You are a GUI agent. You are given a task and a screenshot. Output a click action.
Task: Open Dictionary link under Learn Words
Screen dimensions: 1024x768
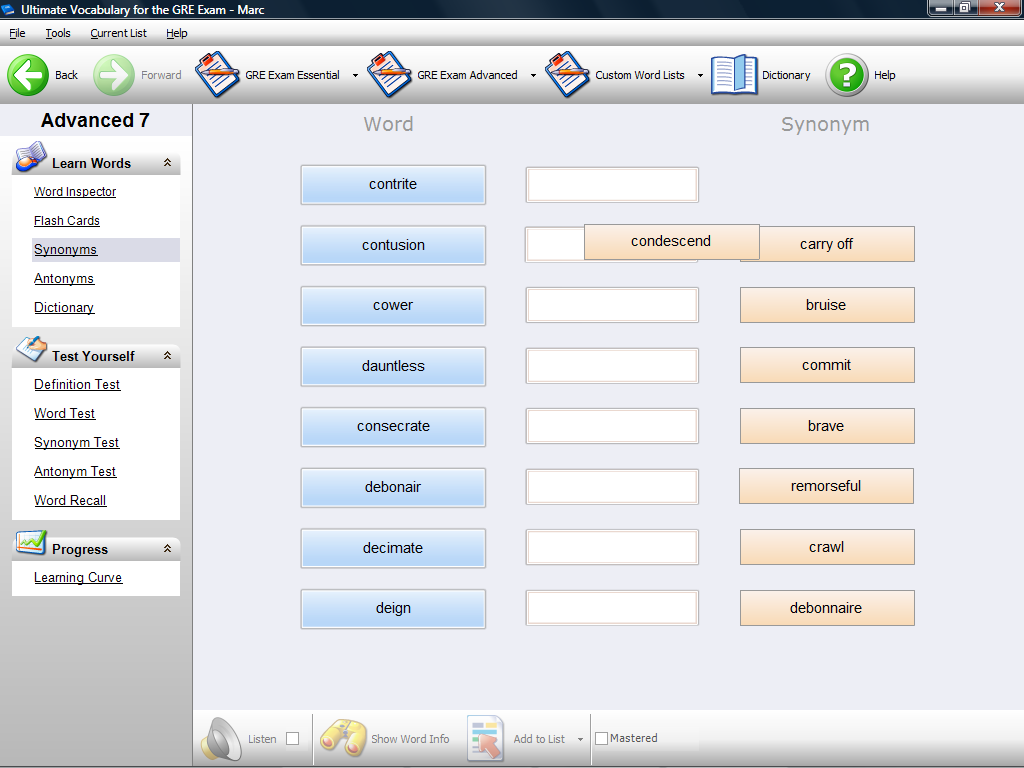click(x=64, y=307)
